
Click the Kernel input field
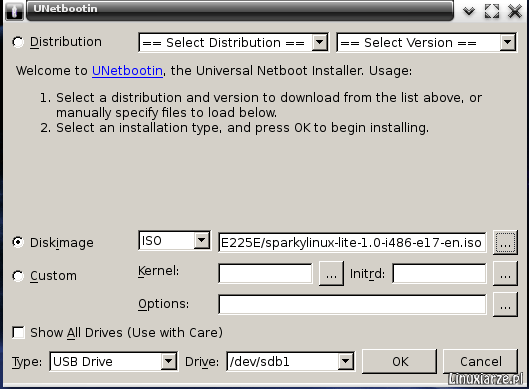point(265,274)
